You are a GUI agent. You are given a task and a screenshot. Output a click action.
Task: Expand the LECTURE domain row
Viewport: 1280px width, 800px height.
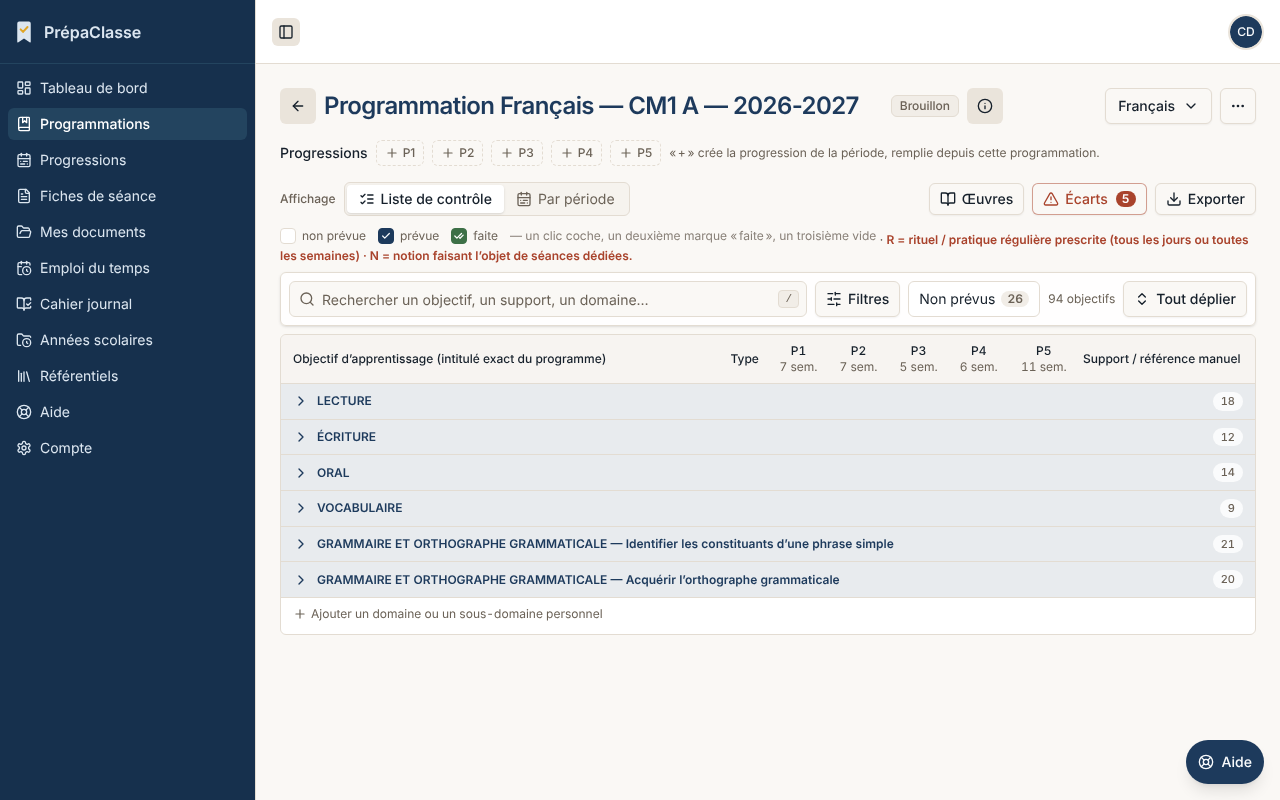pyautogui.click(x=768, y=401)
